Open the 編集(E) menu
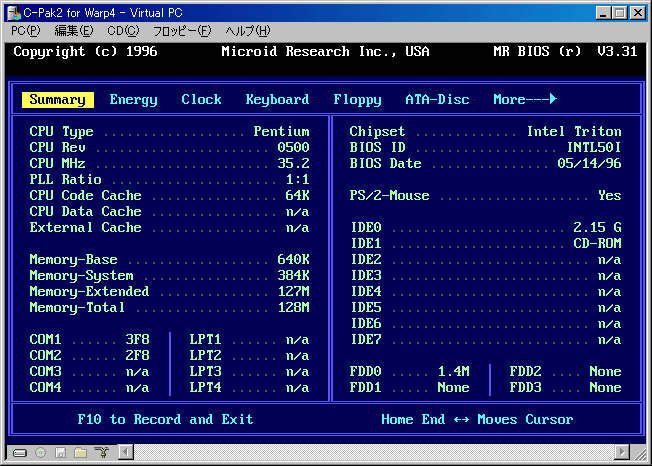The height and width of the screenshot is (466, 652). click(74, 30)
